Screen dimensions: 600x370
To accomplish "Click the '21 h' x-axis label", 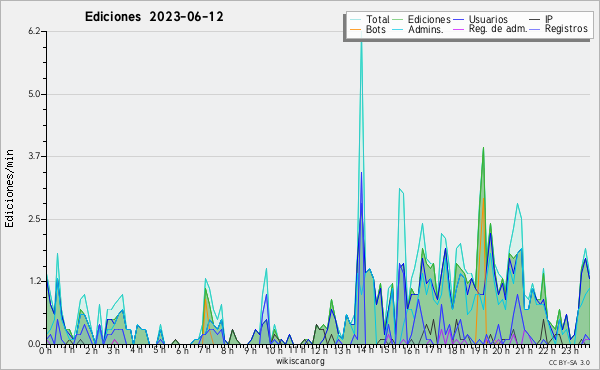I will (524, 350).
